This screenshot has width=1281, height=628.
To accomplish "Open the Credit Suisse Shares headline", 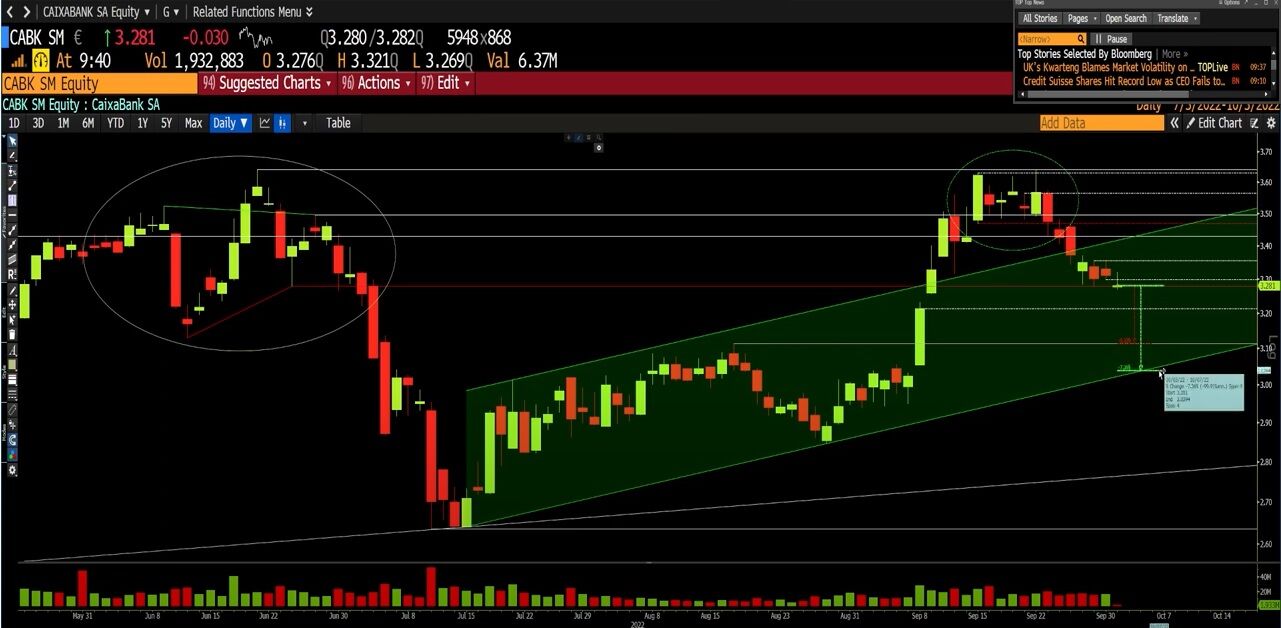I will click(1124, 80).
